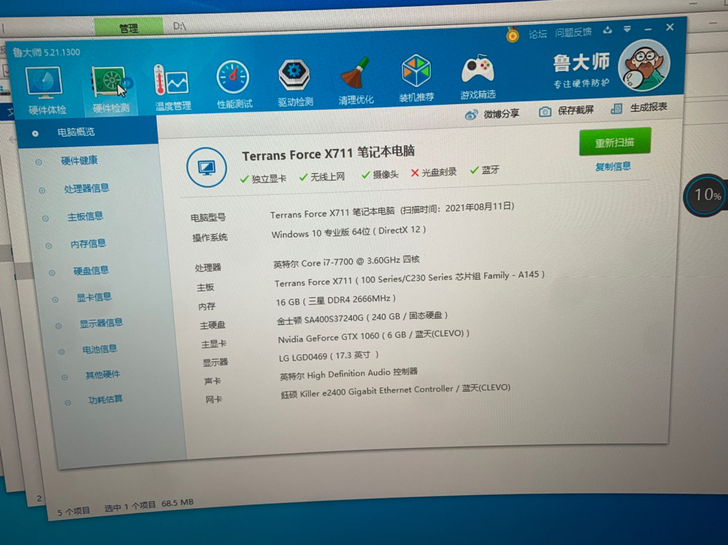This screenshot has height=545, width=728.
Task: Click the Nvidia GeForce GTX 1060 text
Action: click(374, 336)
